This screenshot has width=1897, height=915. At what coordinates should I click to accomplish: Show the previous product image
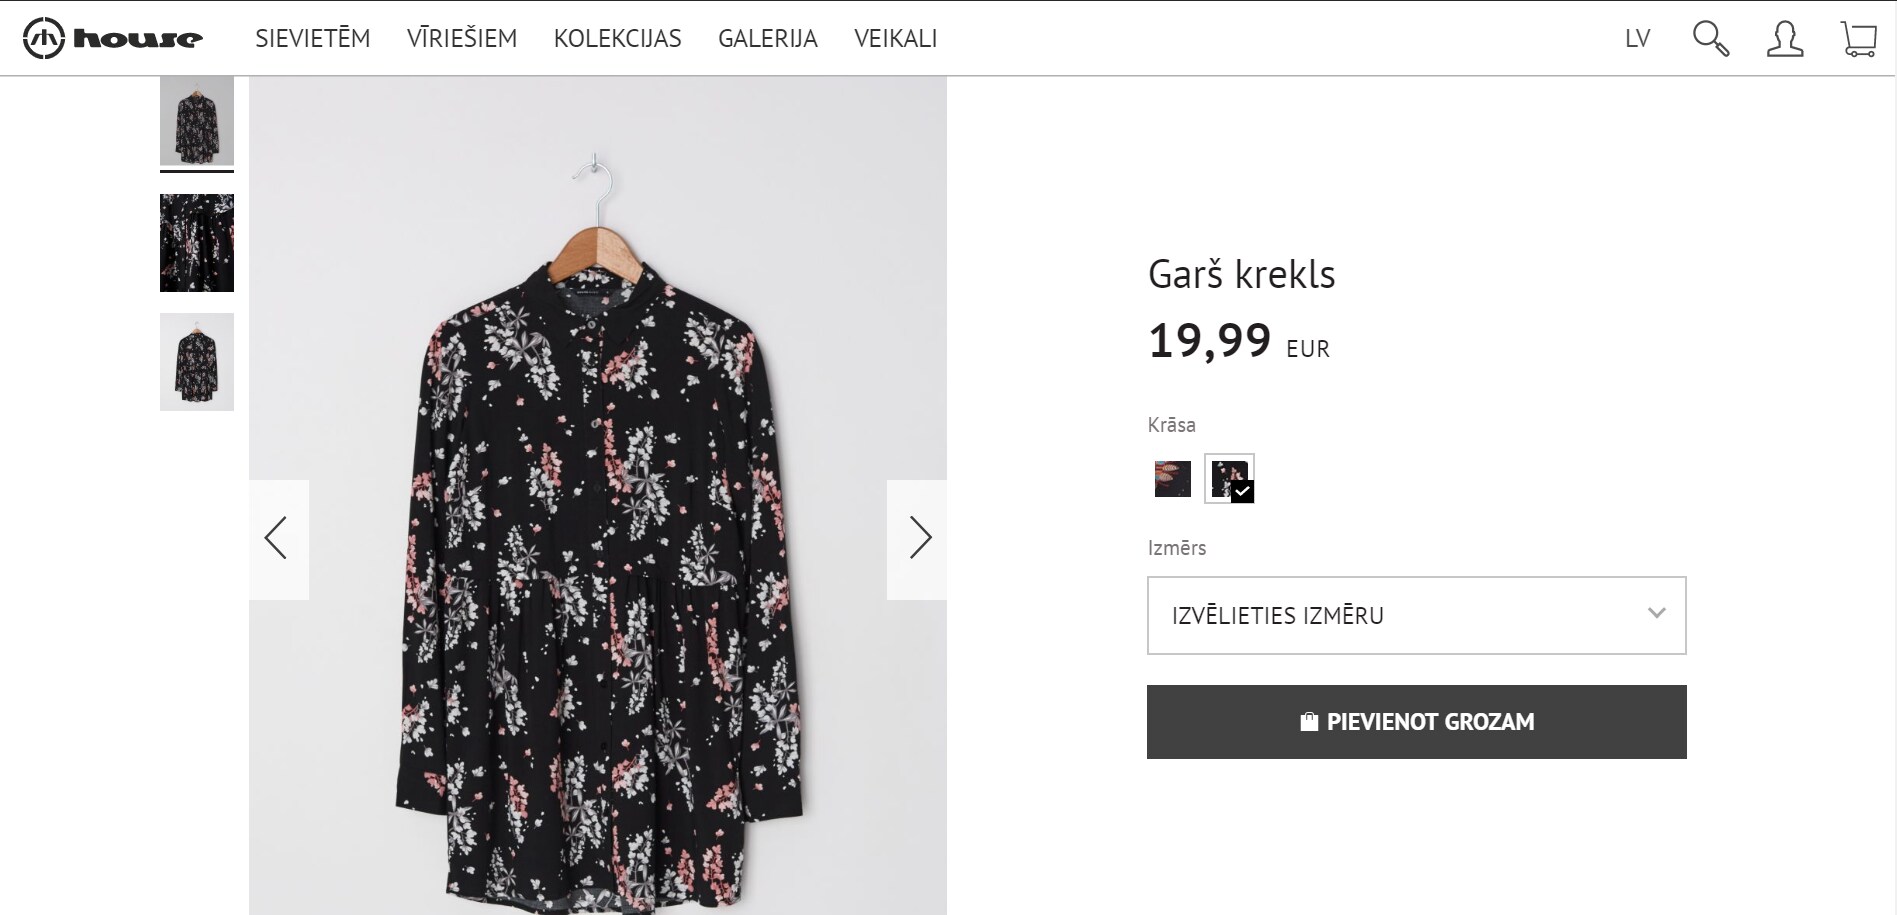277,539
